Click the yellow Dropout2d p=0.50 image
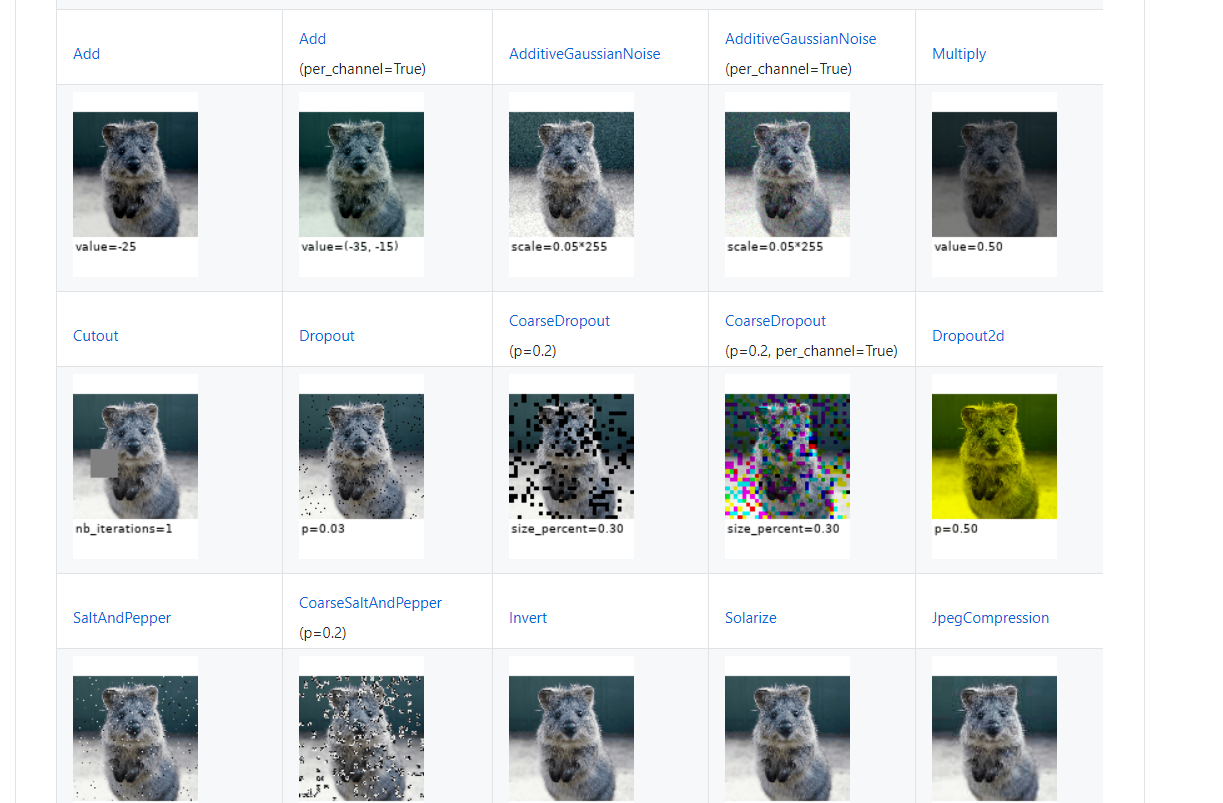Viewport: 1223px width, 803px height. click(x=994, y=466)
